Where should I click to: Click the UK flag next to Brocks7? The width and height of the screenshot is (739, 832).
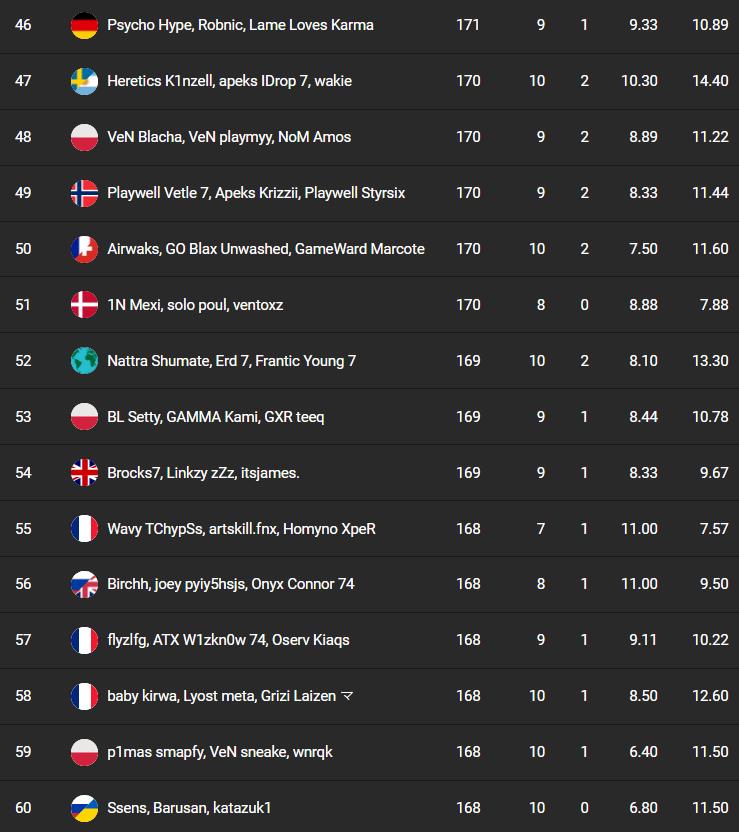point(84,473)
